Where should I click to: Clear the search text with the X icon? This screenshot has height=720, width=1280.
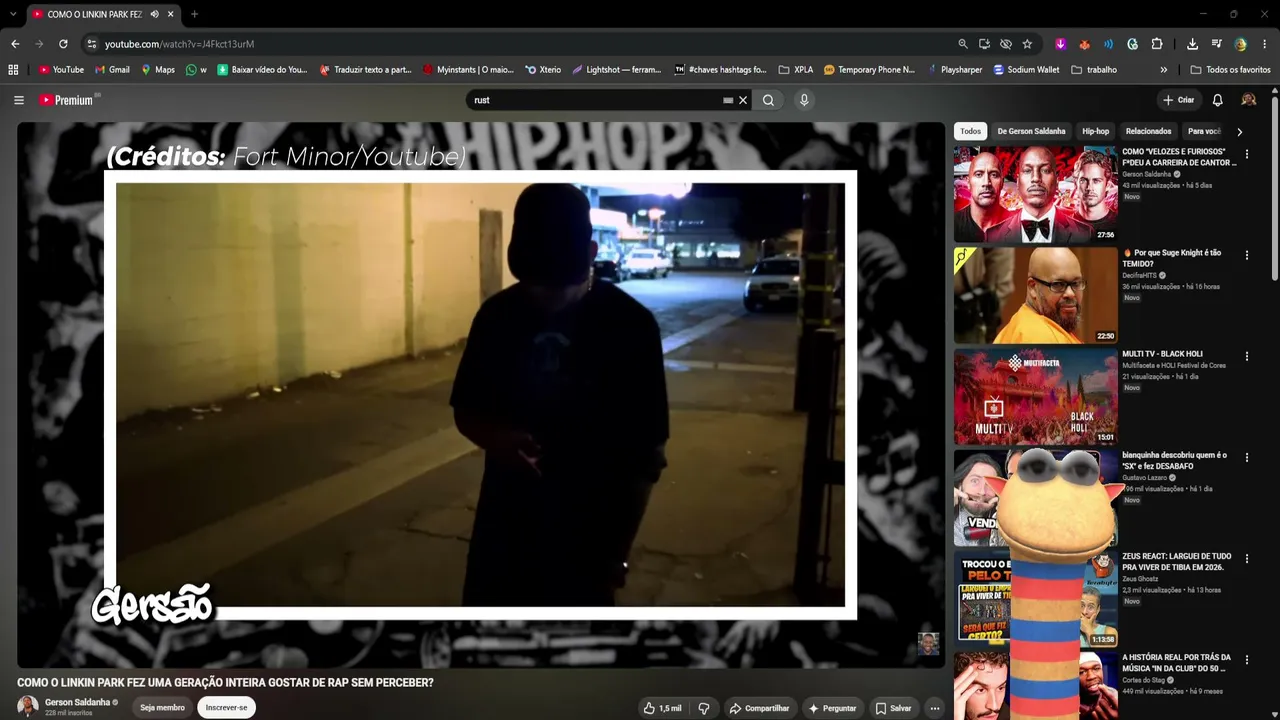click(743, 100)
